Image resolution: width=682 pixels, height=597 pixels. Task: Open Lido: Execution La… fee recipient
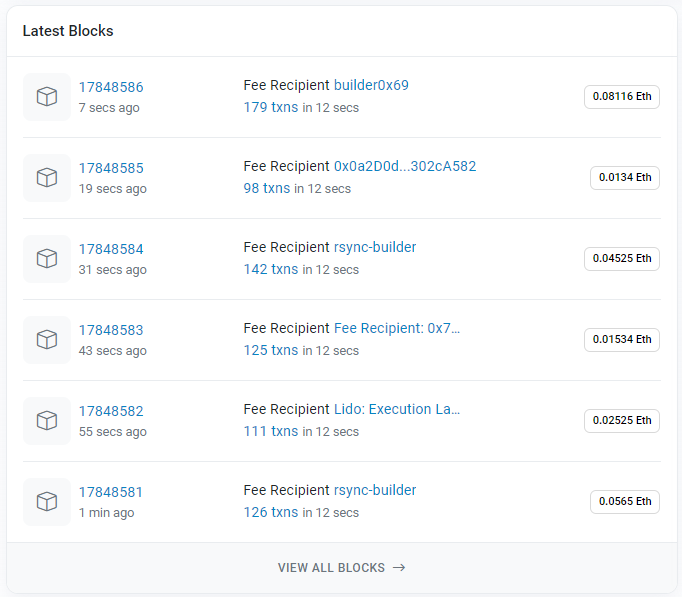click(396, 409)
